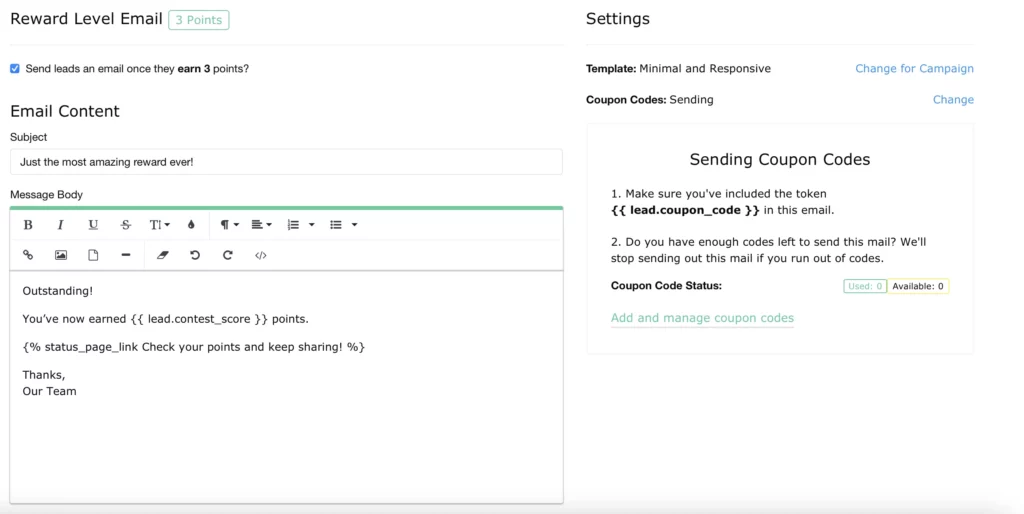
Task: Click 'Our Team' signature text
Action: point(49,391)
